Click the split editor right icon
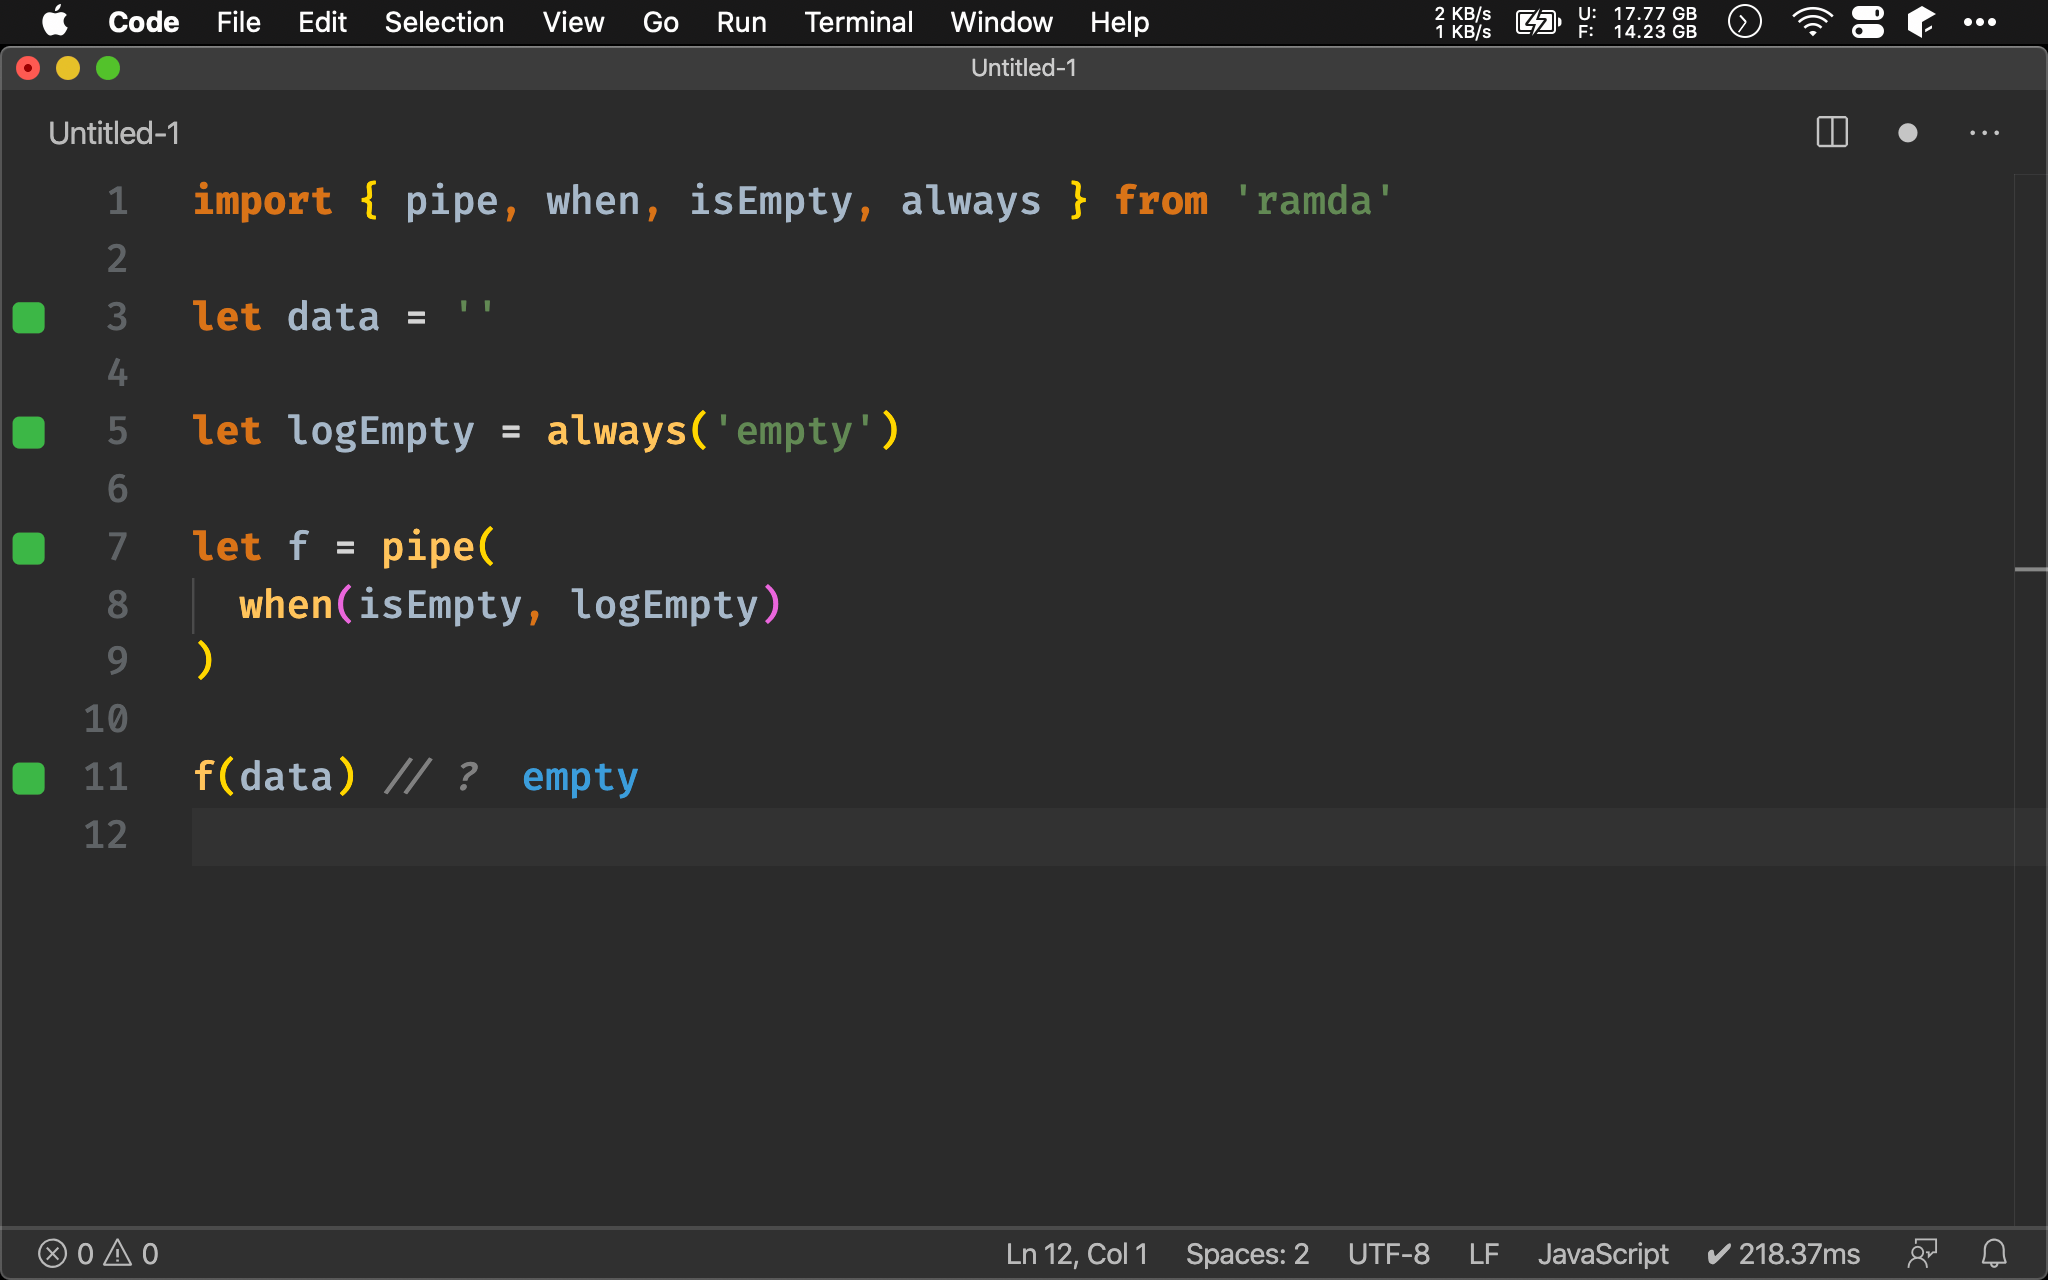 coord(1832,133)
